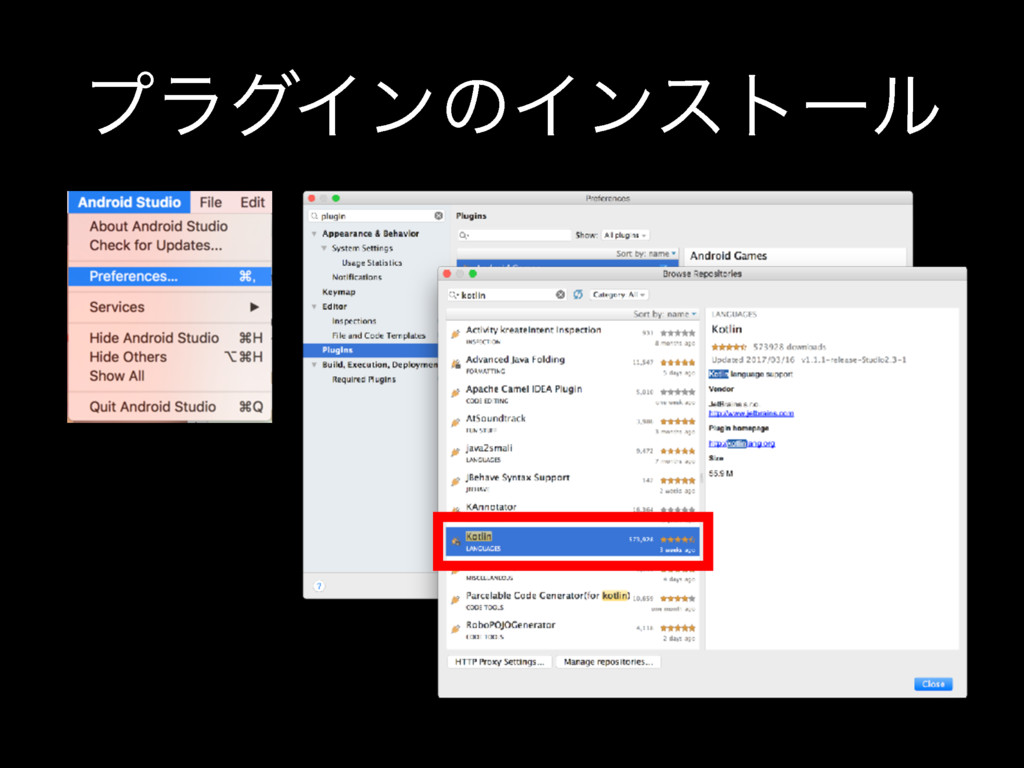Viewport: 1024px width, 768px height.
Task: Click HTTP Proxy Settings... button
Action: coord(500,662)
